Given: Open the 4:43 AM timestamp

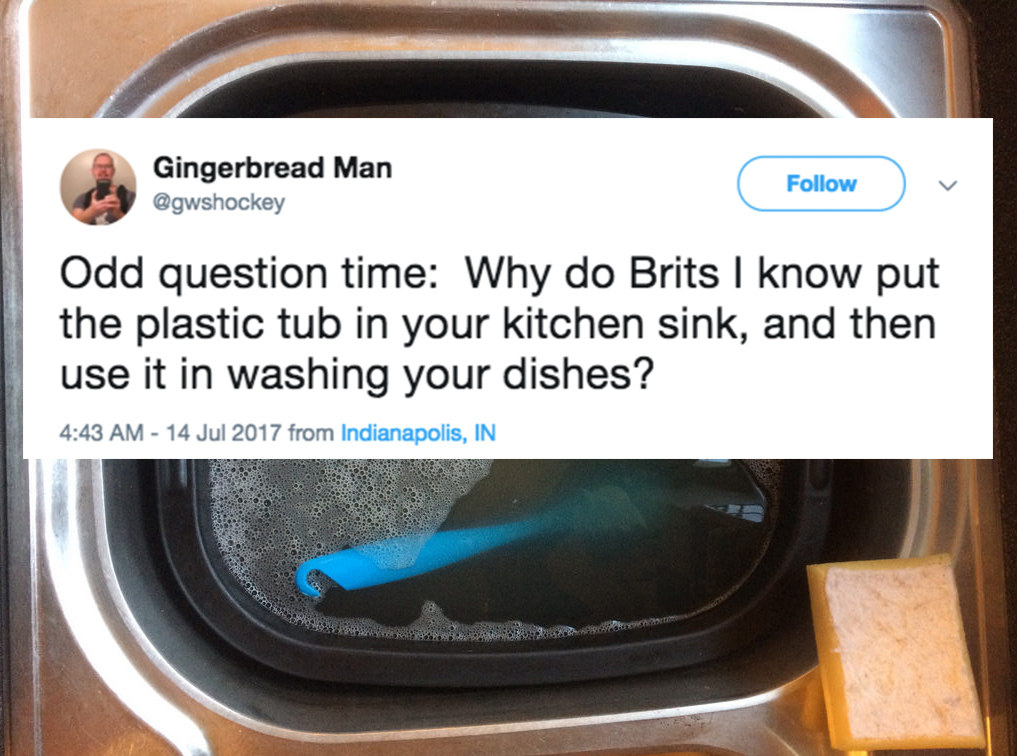Looking at the screenshot, I should (101, 432).
